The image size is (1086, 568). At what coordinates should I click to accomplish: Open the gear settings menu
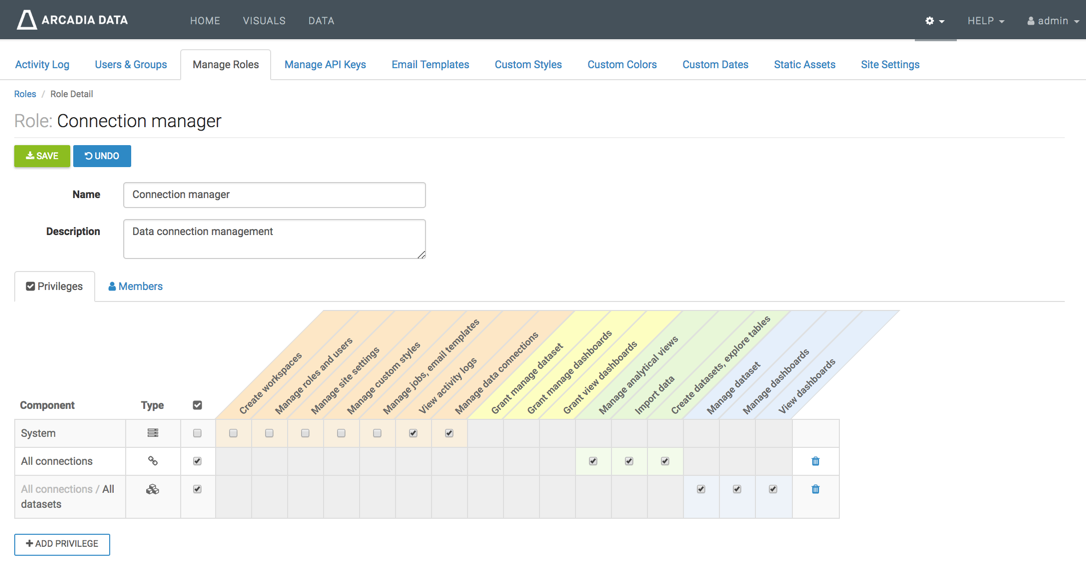point(934,21)
